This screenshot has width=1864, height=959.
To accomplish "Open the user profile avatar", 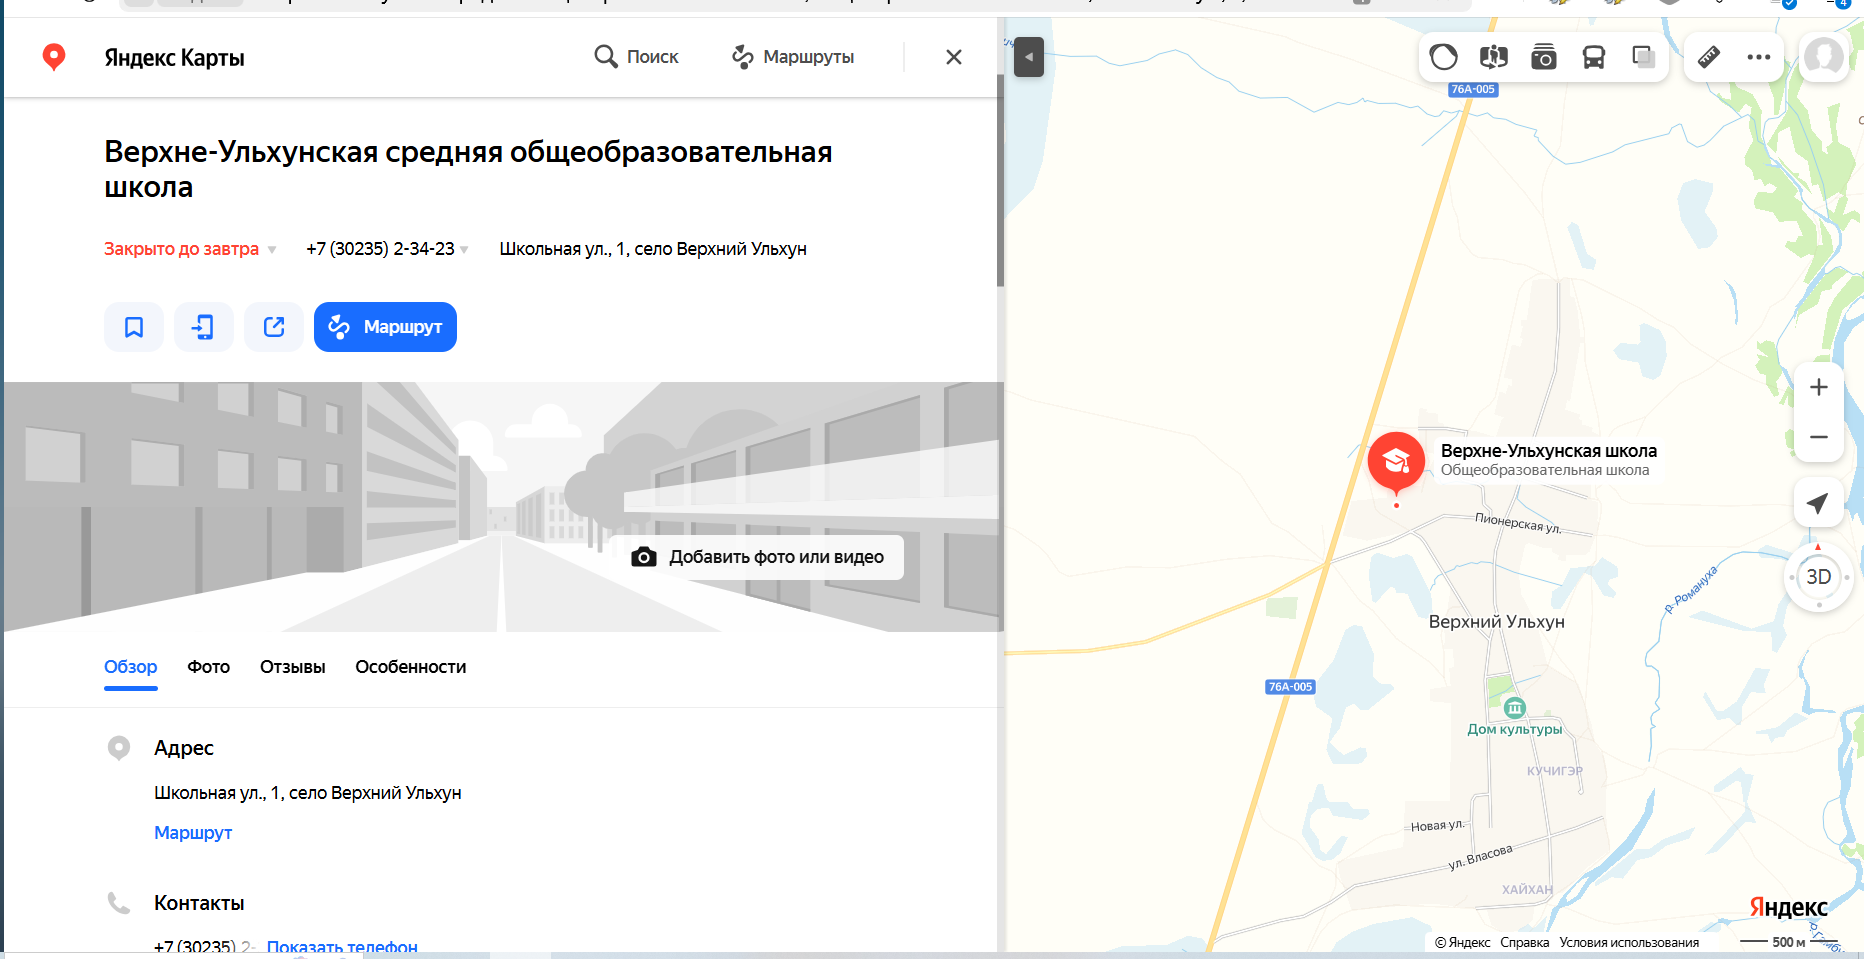I will pos(1824,57).
